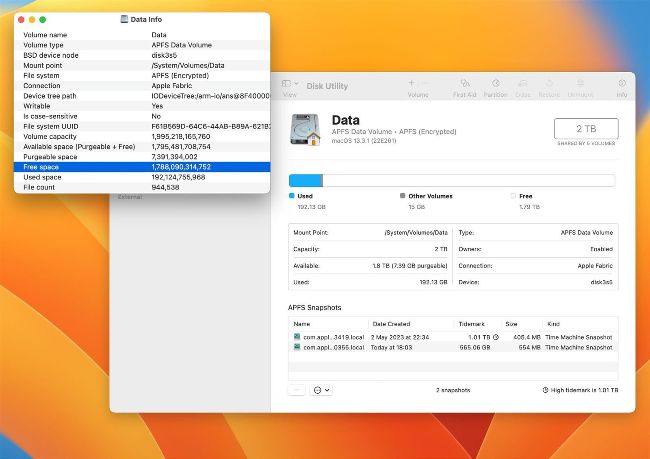650x459 pixels.
Task: Open the Info toolbar icon
Action: [x=621, y=84]
